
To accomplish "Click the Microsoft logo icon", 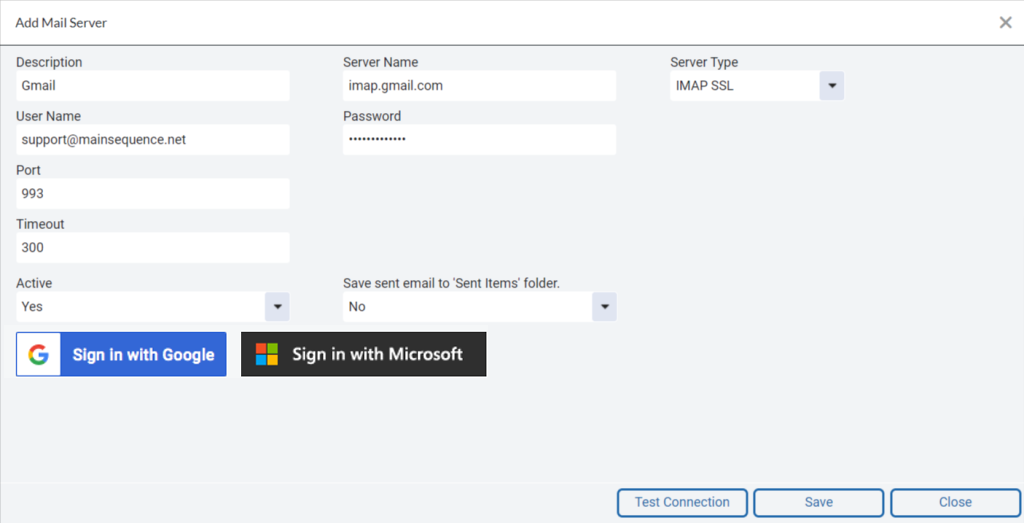I will pos(266,354).
